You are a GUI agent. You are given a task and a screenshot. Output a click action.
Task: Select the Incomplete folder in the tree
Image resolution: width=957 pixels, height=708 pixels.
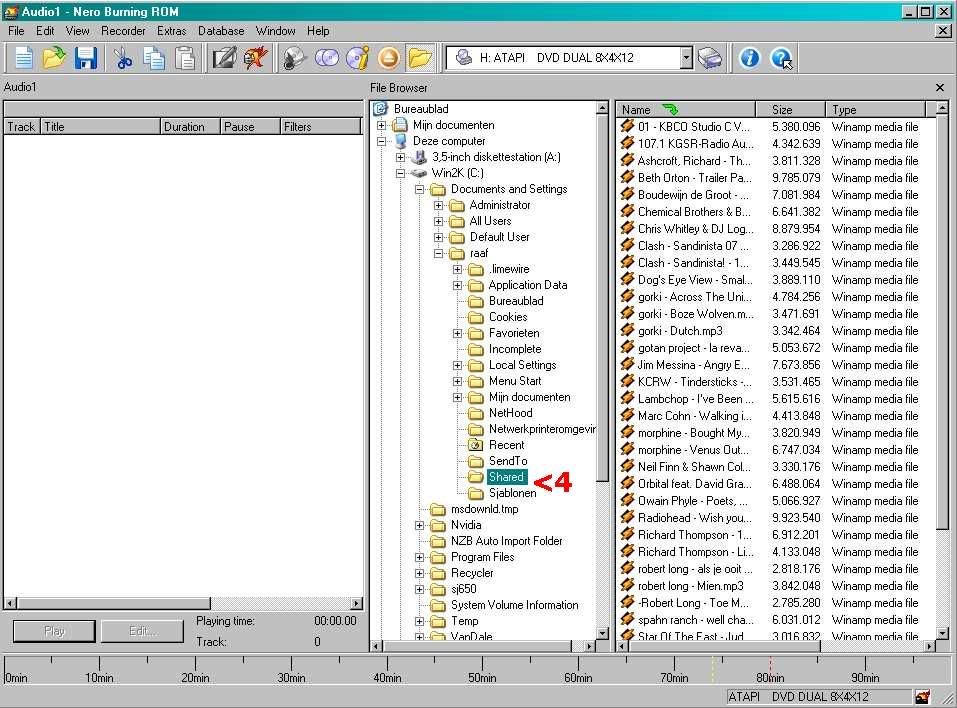[x=515, y=349]
